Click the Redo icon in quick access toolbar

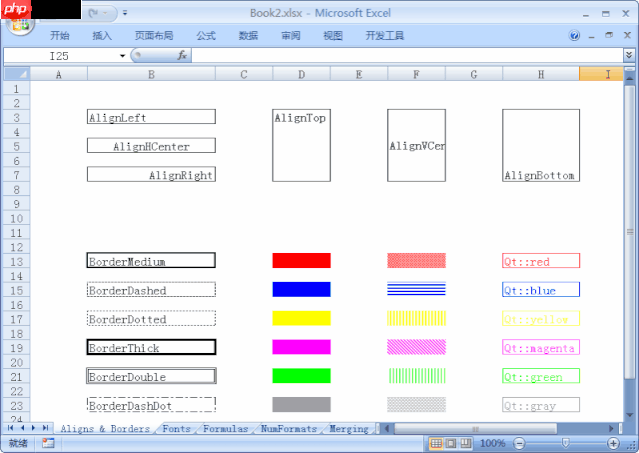(x=93, y=13)
